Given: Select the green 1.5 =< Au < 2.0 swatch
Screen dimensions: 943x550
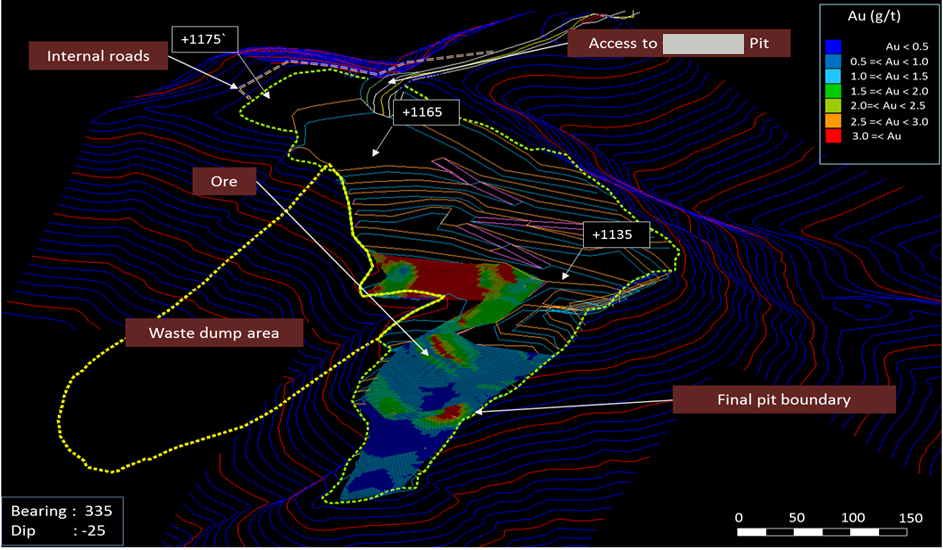Looking at the screenshot, I should tap(833, 91).
